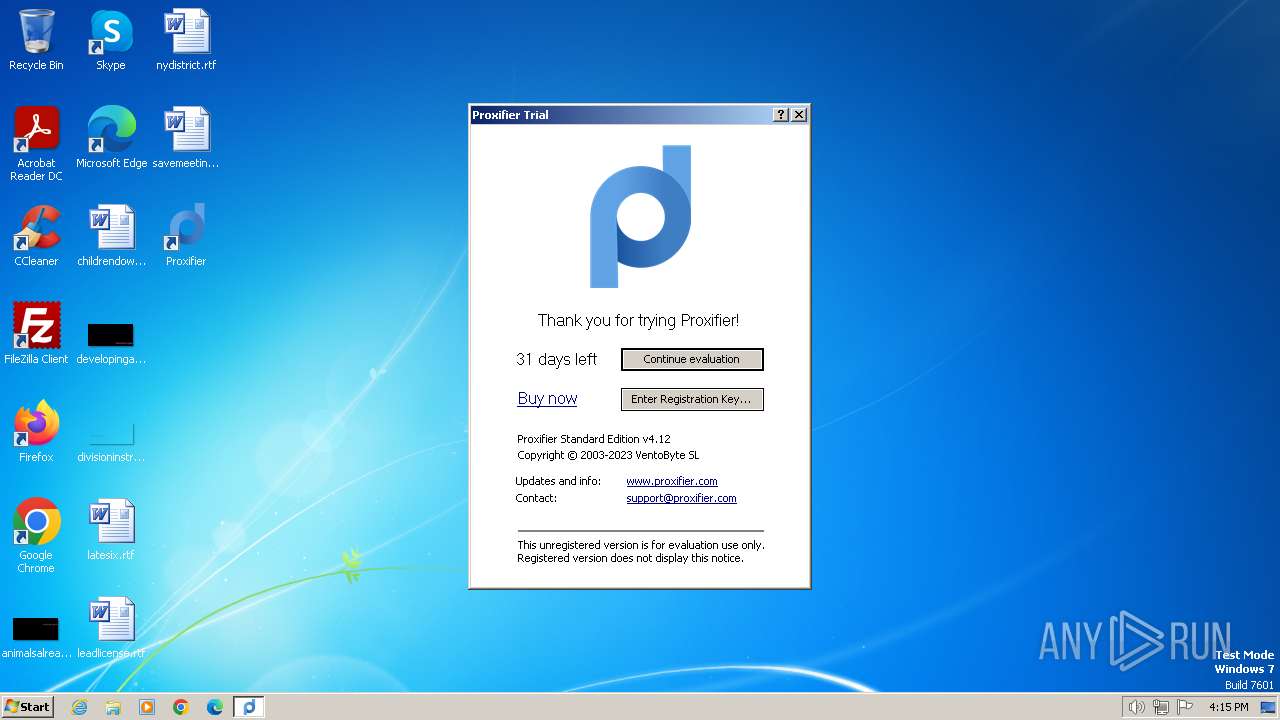Open the volume speaker tray icon
The width and height of the screenshot is (1280, 720).
(x=1136, y=707)
